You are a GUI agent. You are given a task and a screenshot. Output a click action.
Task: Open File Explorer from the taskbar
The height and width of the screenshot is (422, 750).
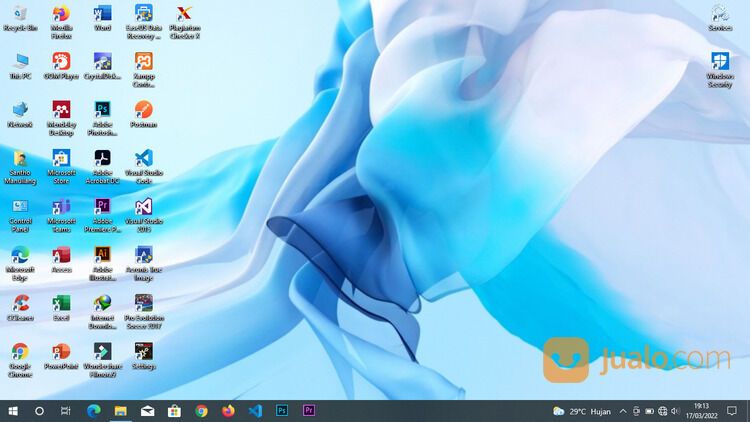[121, 411]
